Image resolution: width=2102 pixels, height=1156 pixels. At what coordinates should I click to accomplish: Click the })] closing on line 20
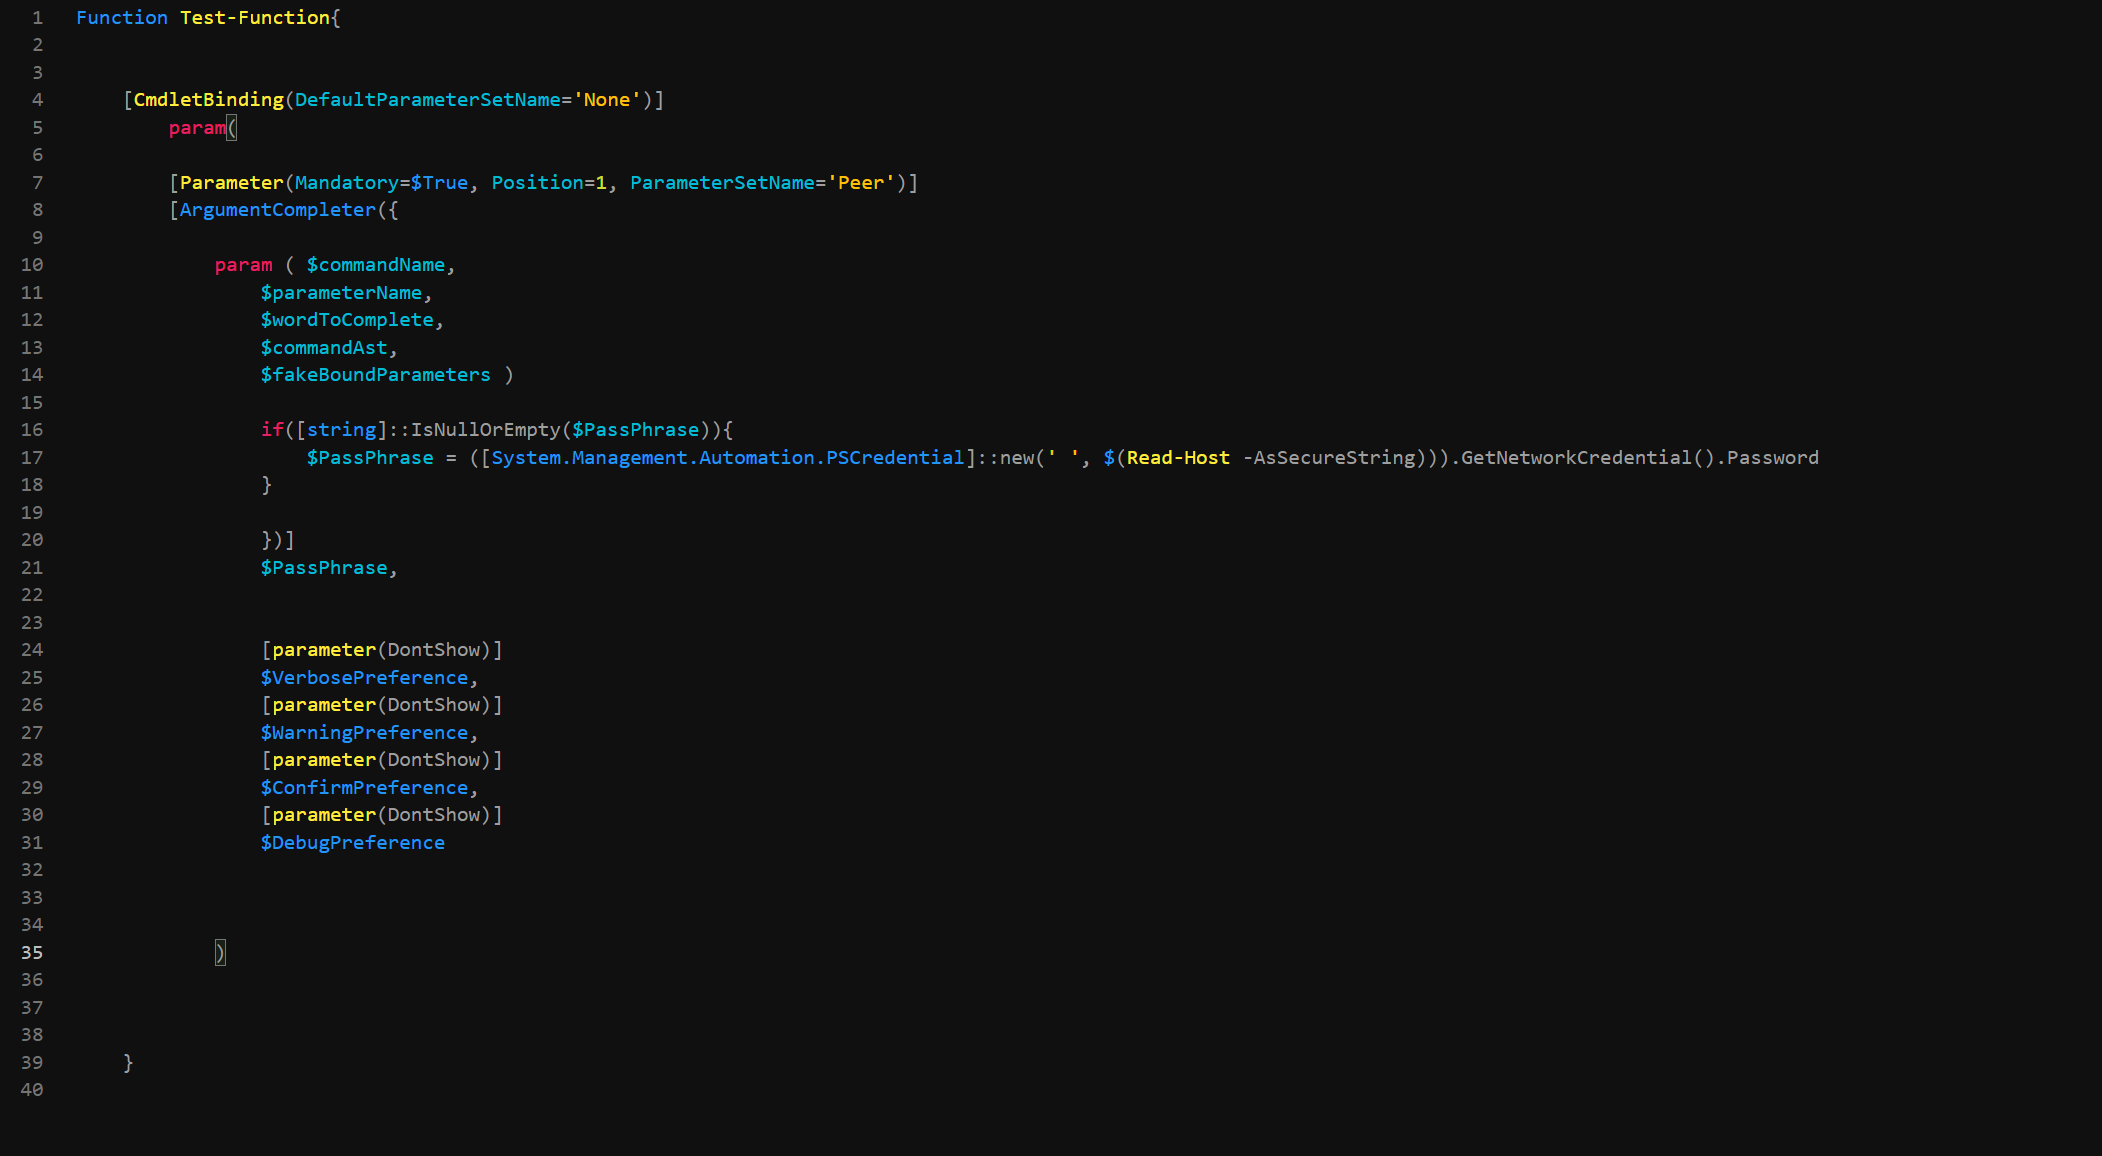pyautogui.click(x=278, y=540)
